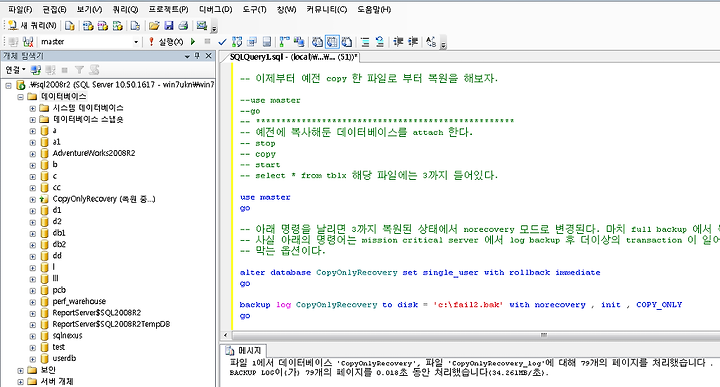Toggle IntelliSense Enabled icon
This screenshot has height=387, width=720.
pos(267,42)
